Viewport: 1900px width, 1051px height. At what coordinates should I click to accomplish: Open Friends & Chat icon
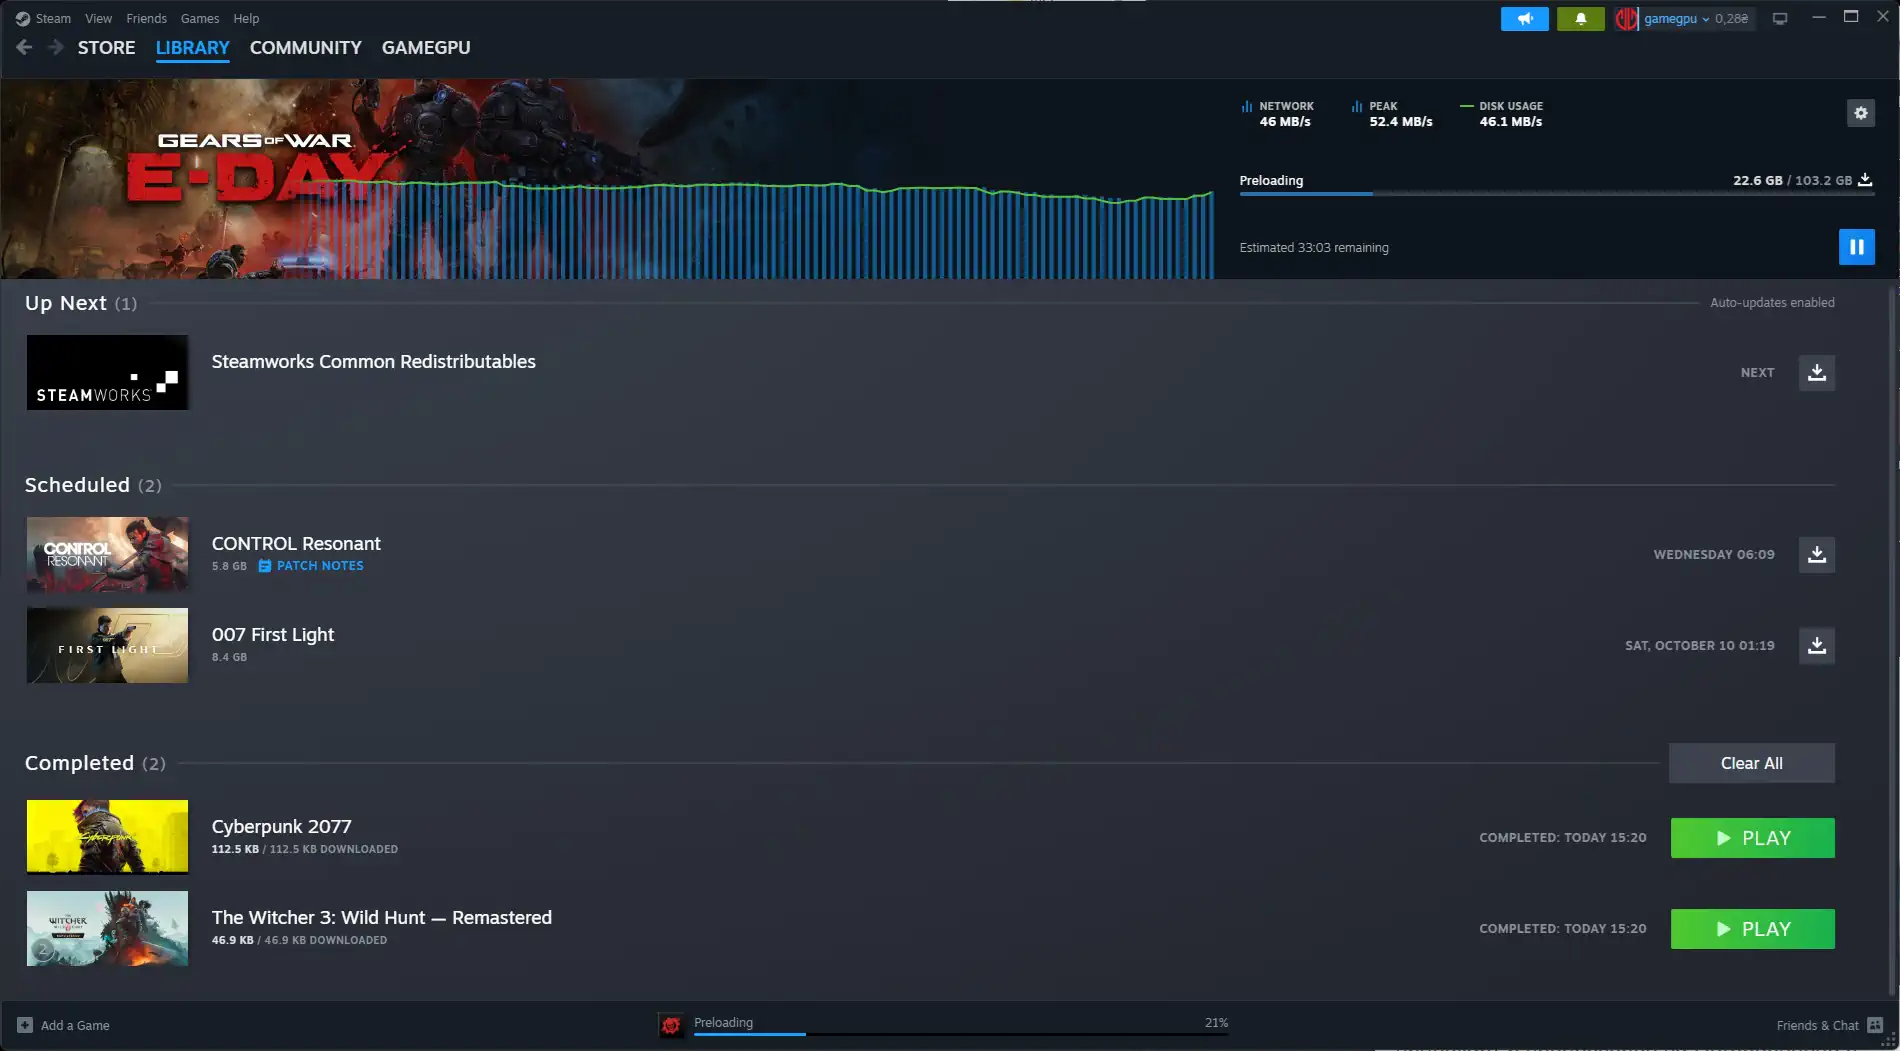(x=1875, y=1025)
